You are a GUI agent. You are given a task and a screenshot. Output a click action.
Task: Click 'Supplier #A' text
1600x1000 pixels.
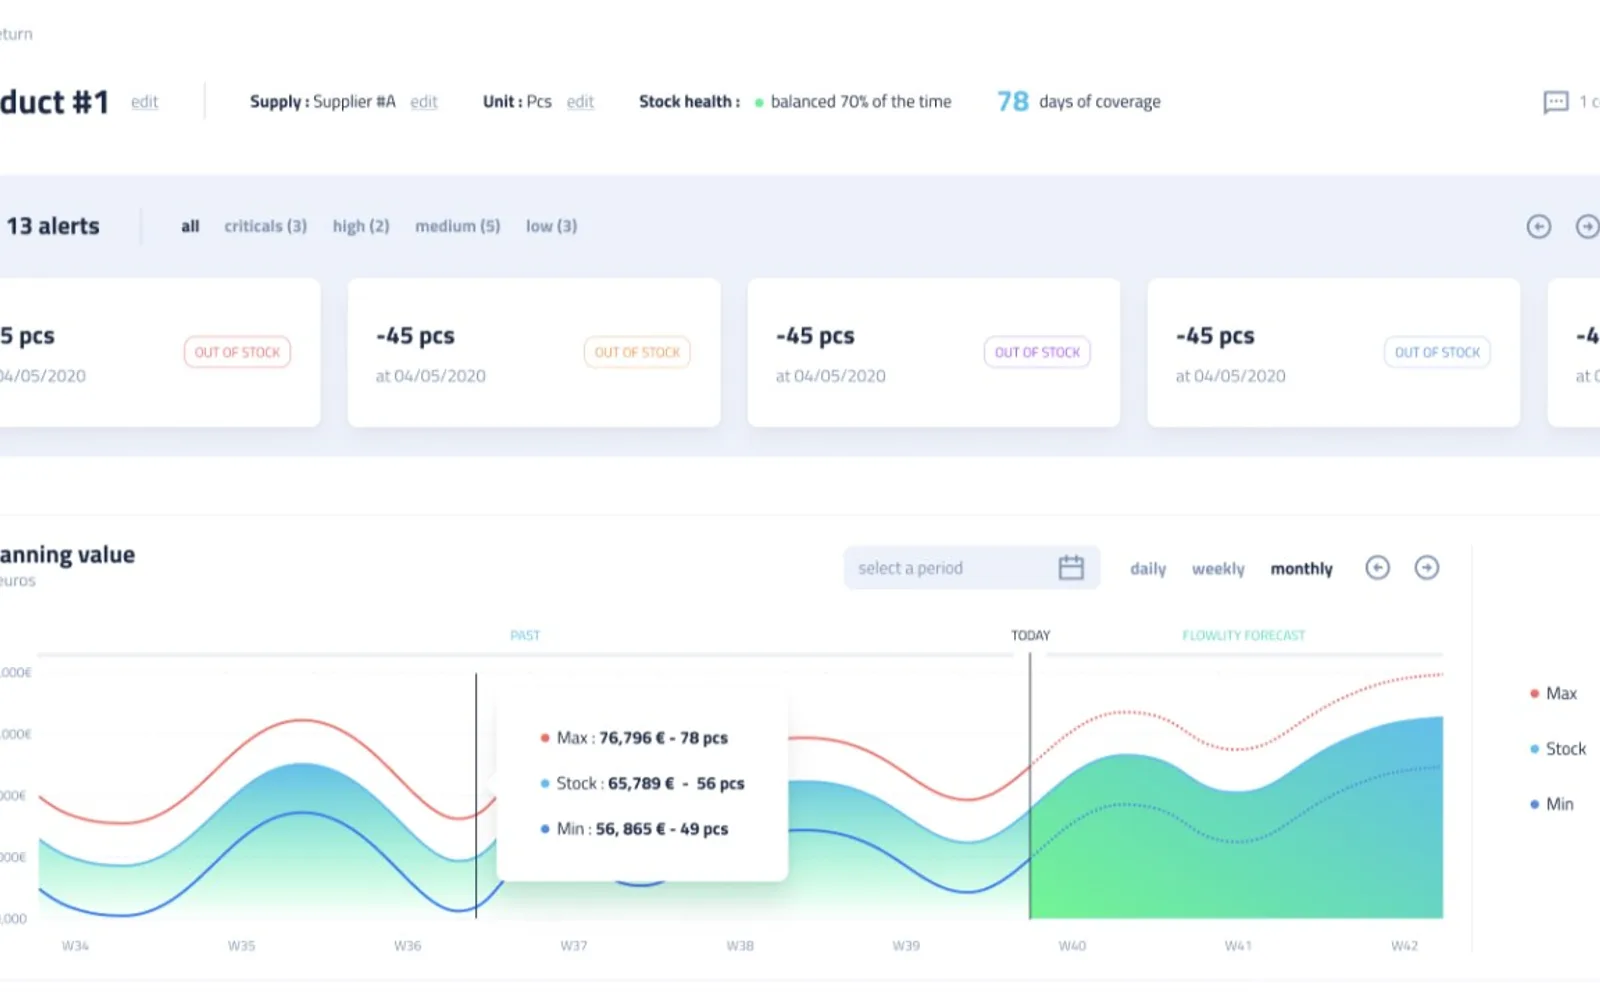[x=354, y=102]
